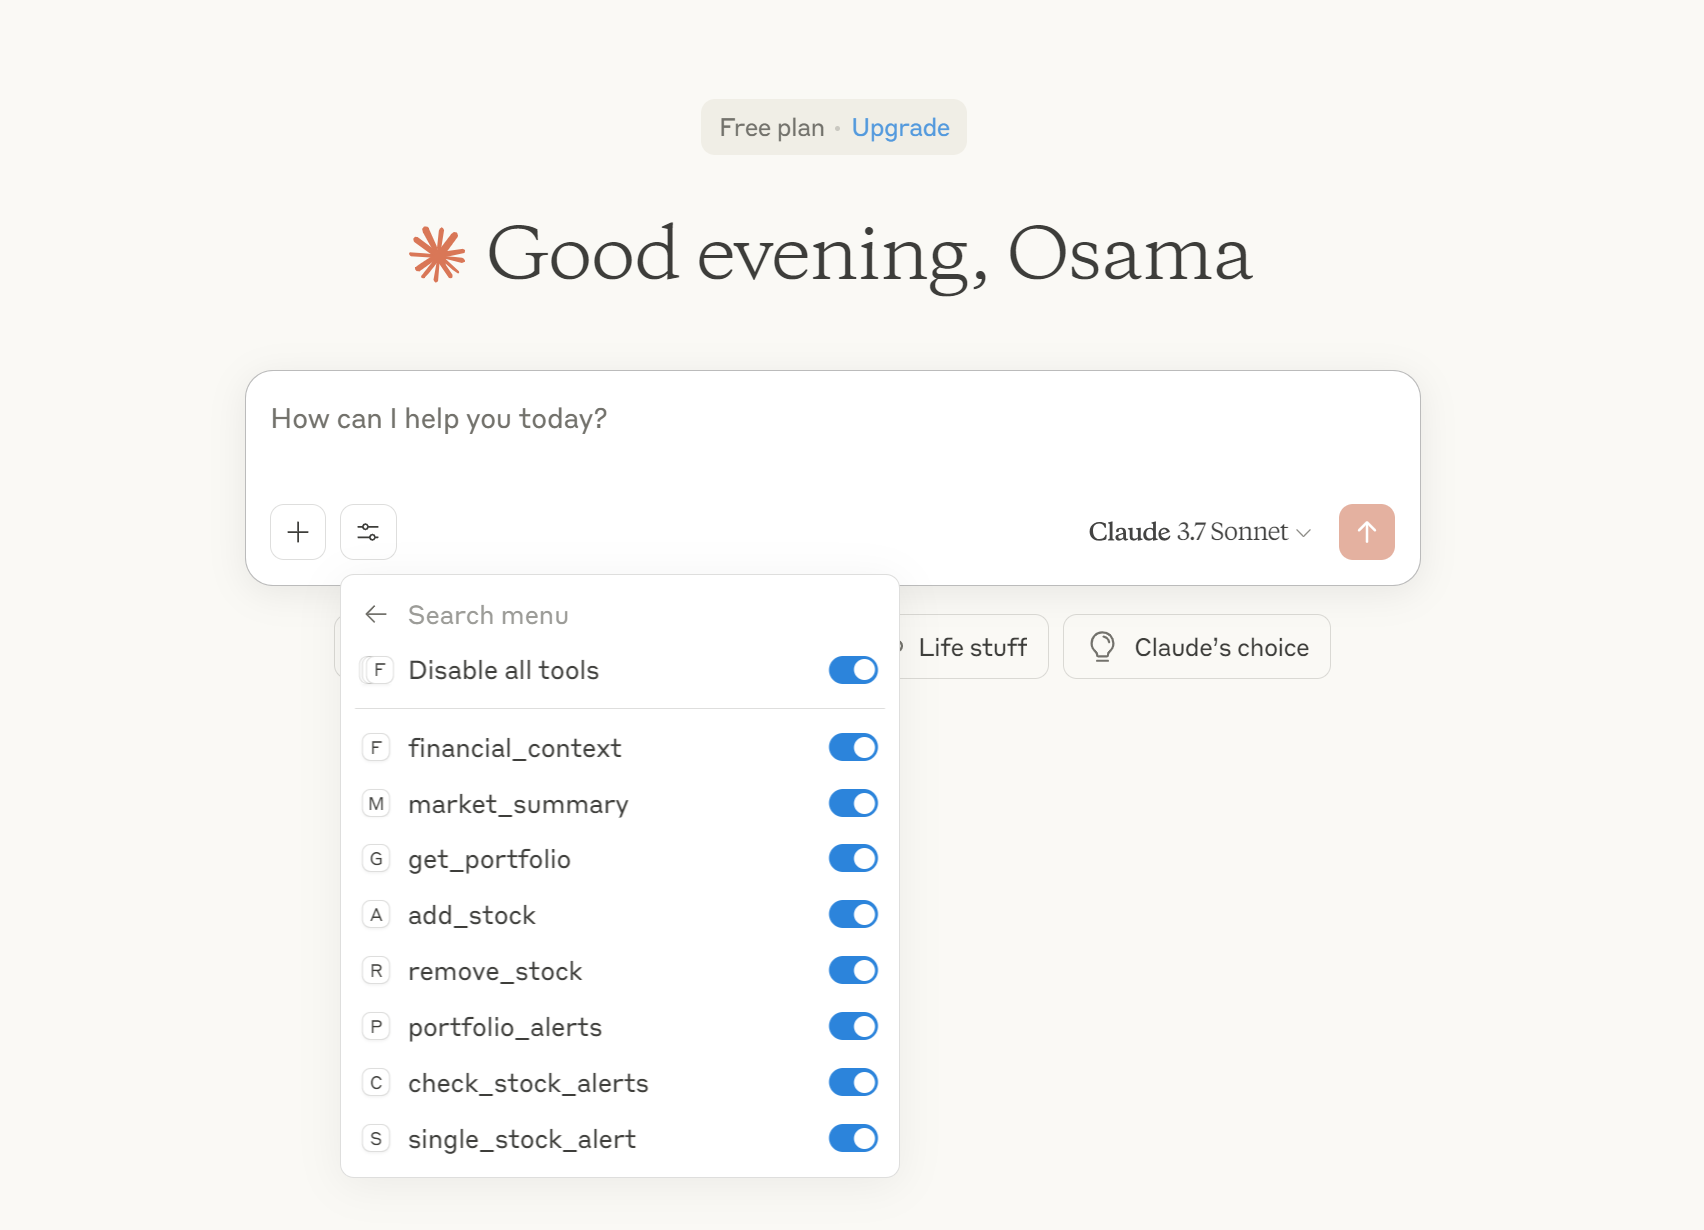This screenshot has height=1230, width=1704.
Task: Select the add_stock menu label
Action: coord(472,915)
